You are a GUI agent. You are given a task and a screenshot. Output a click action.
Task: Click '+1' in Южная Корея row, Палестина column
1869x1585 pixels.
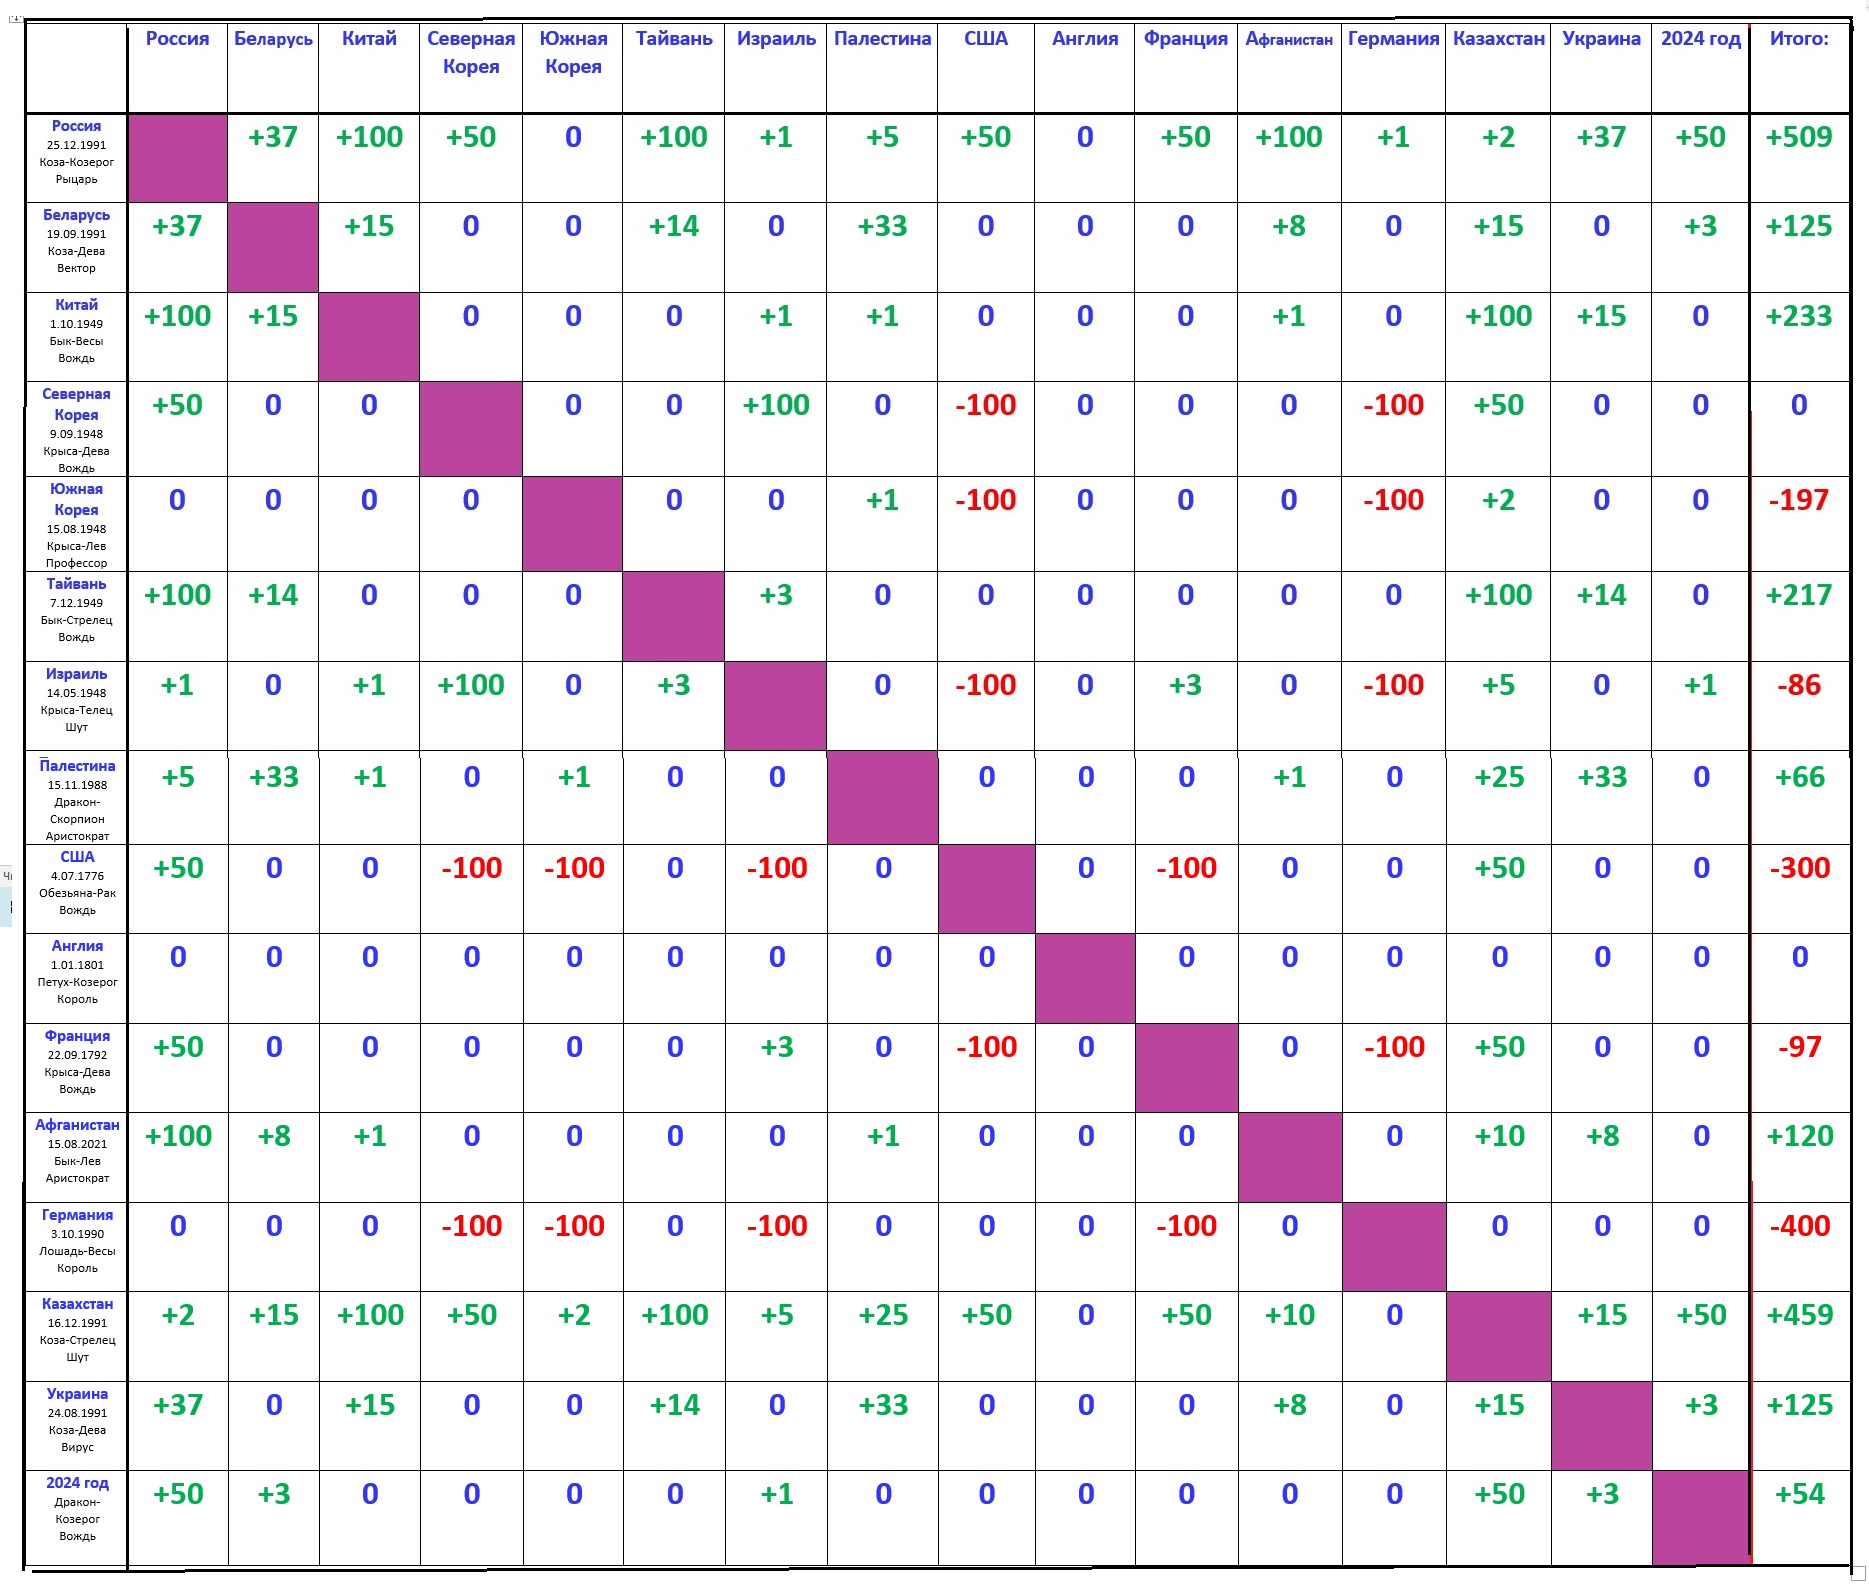882,500
